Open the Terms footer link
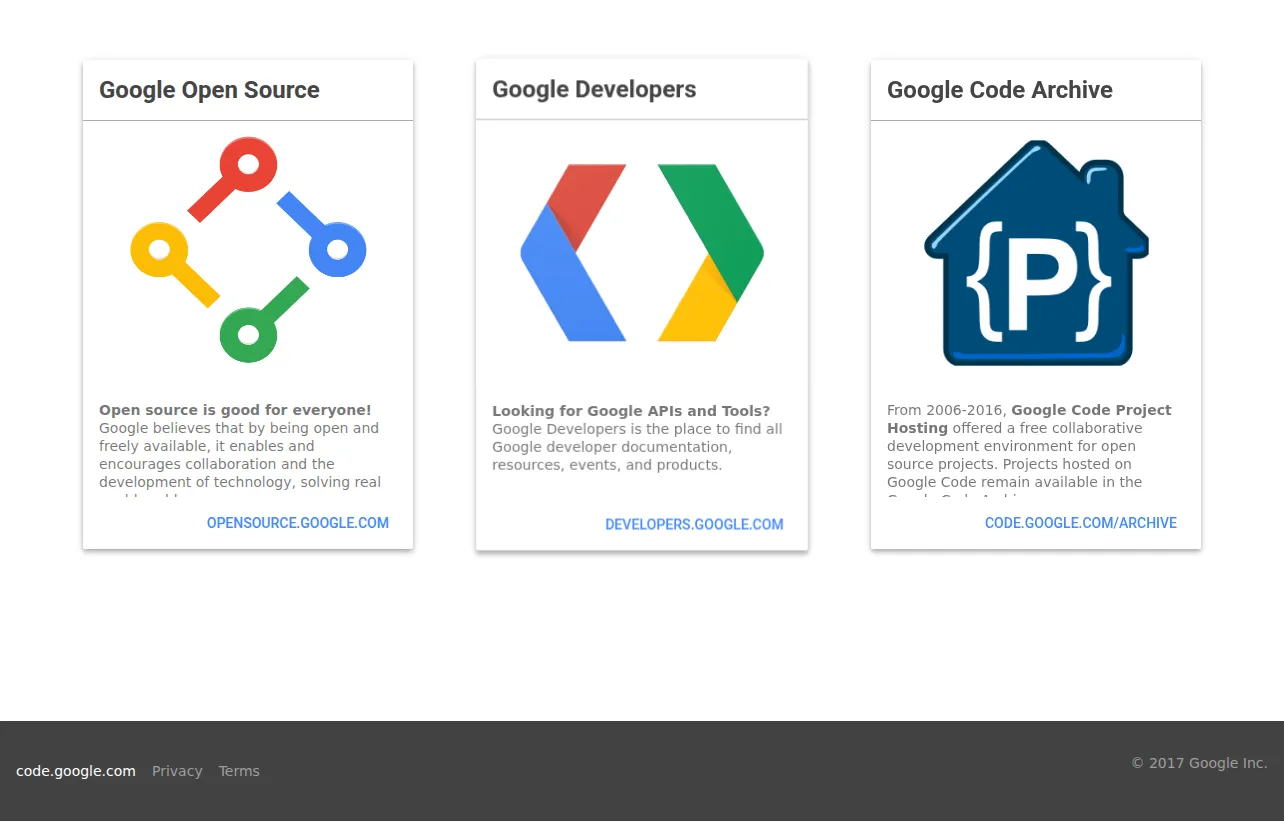 point(239,771)
